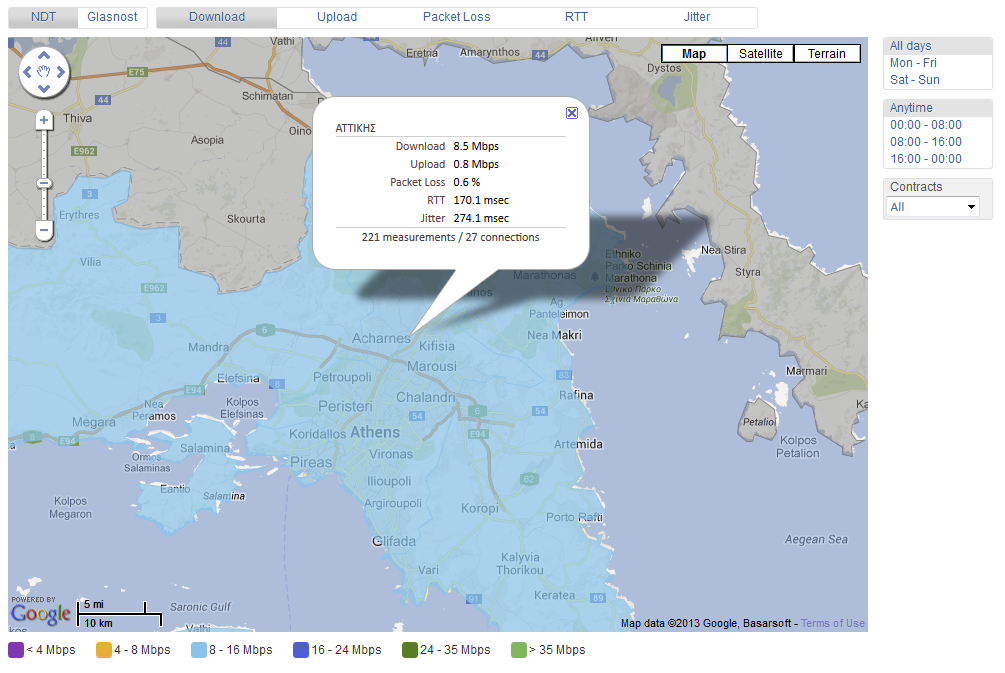Select the 16:00 - 00:00 time range
The width and height of the screenshot is (1005, 673).
point(926,159)
